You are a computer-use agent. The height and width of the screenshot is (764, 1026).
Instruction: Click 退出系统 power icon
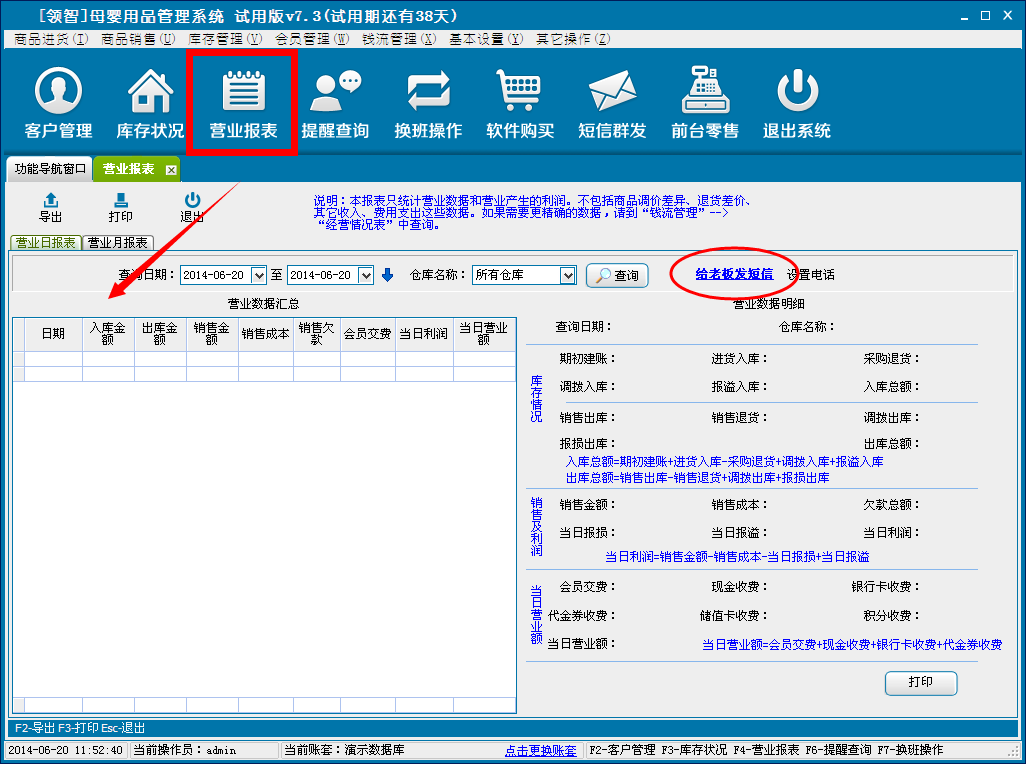pyautogui.click(x=797, y=93)
